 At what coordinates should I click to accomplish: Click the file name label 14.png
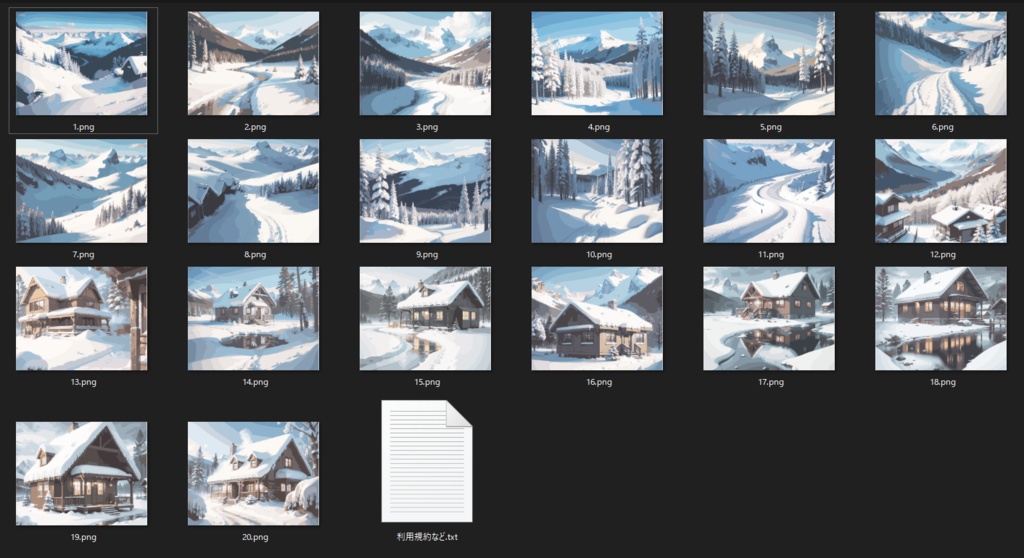click(255, 382)
